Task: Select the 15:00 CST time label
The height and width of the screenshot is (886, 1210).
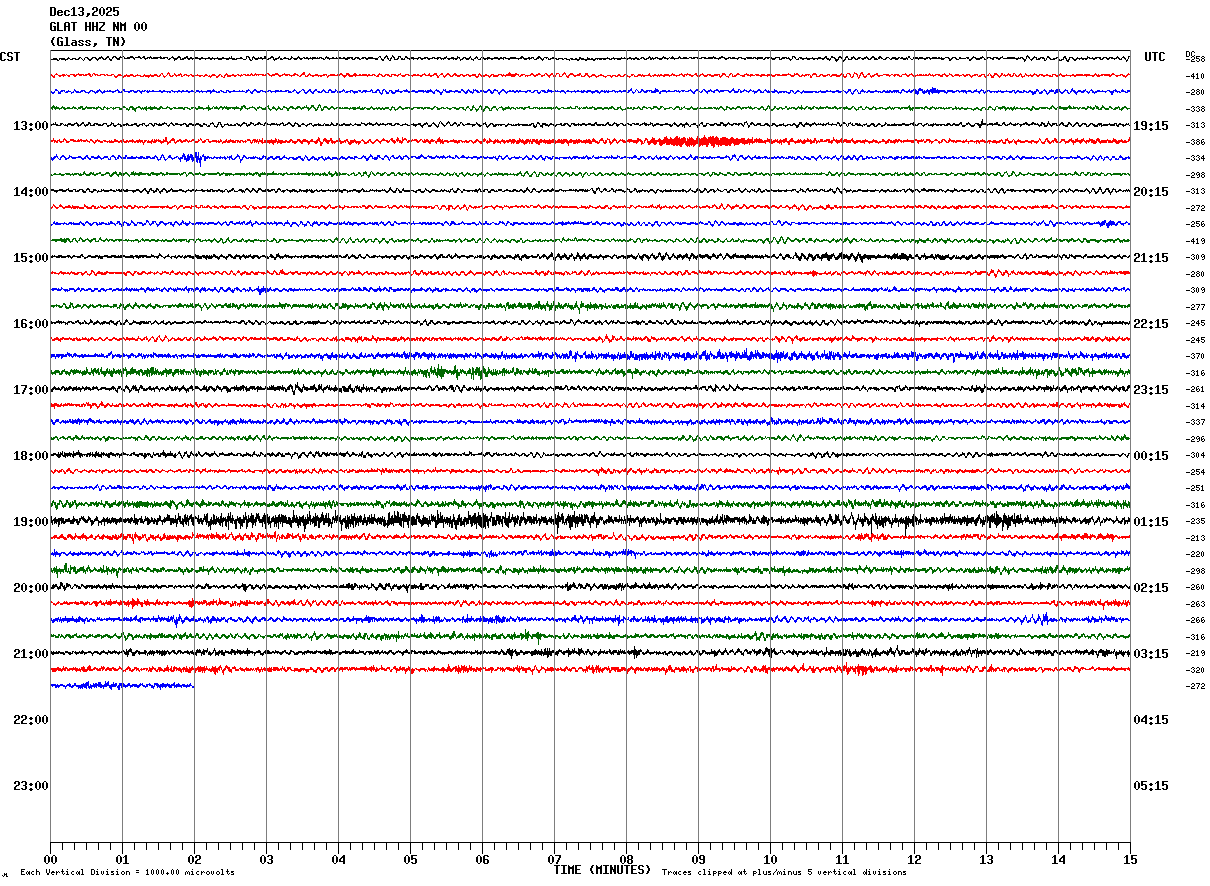Action: 30,258
